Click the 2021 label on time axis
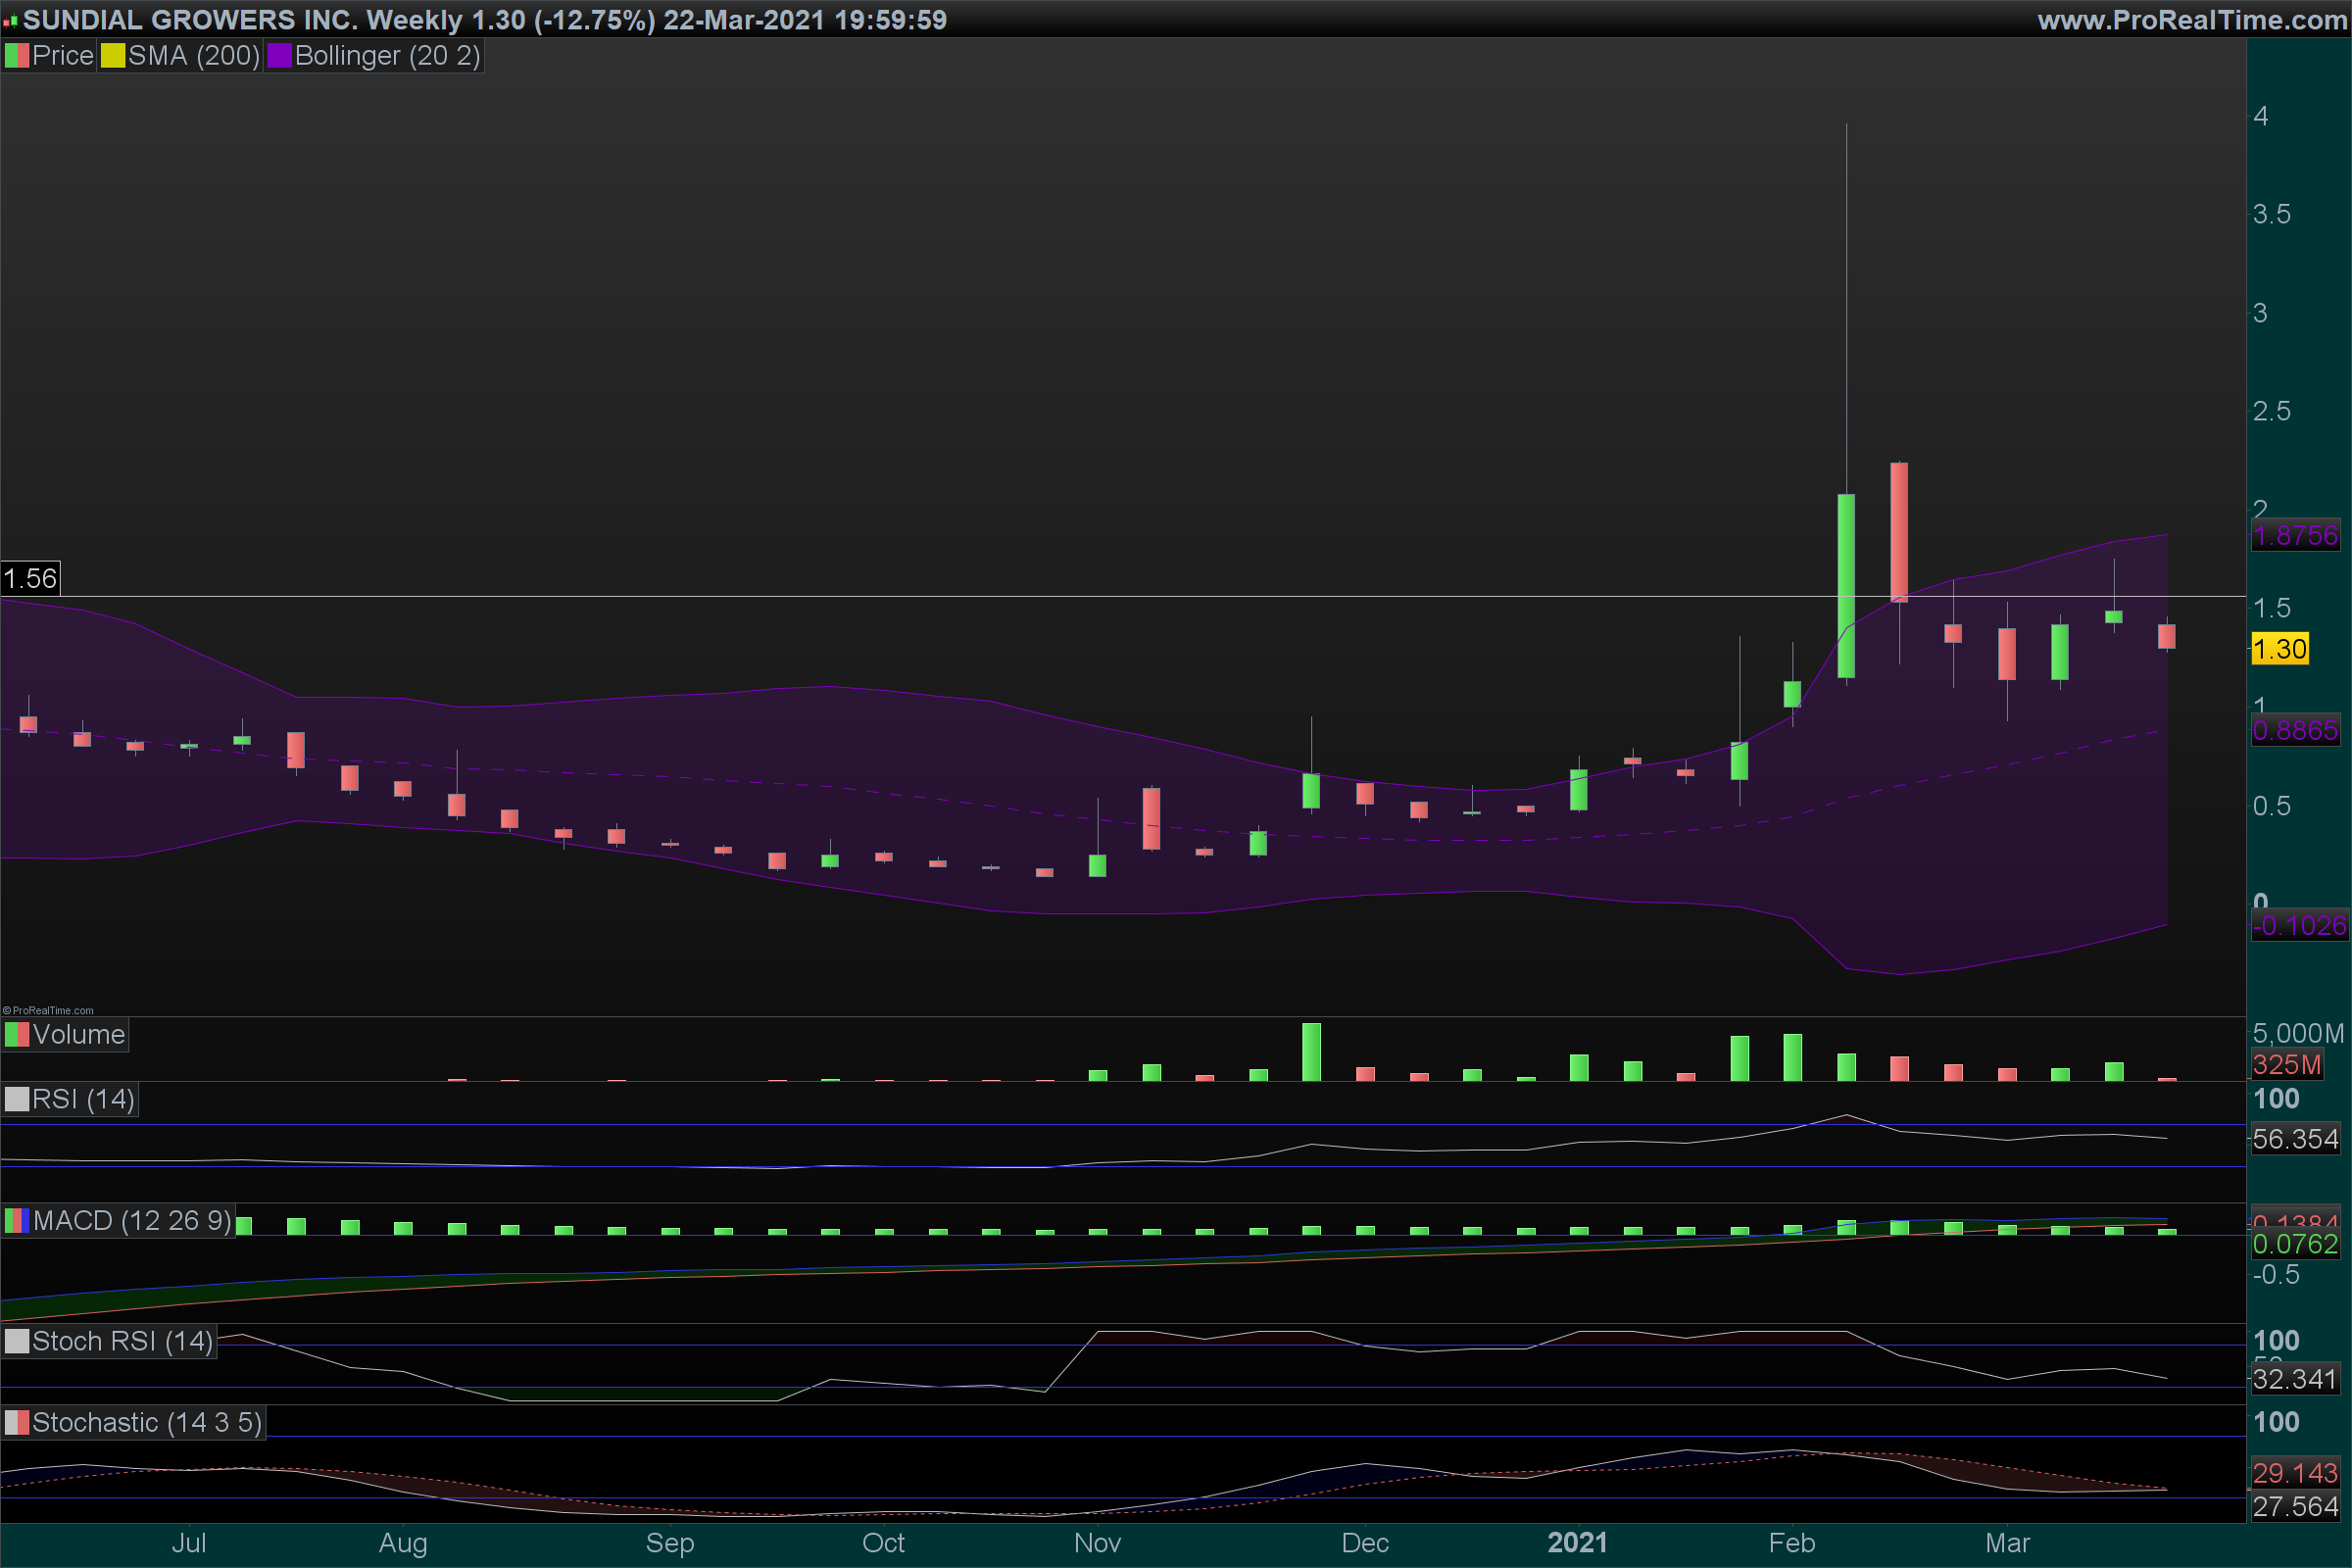Screen dimensions: 2352x1568 point(1577,1542)
